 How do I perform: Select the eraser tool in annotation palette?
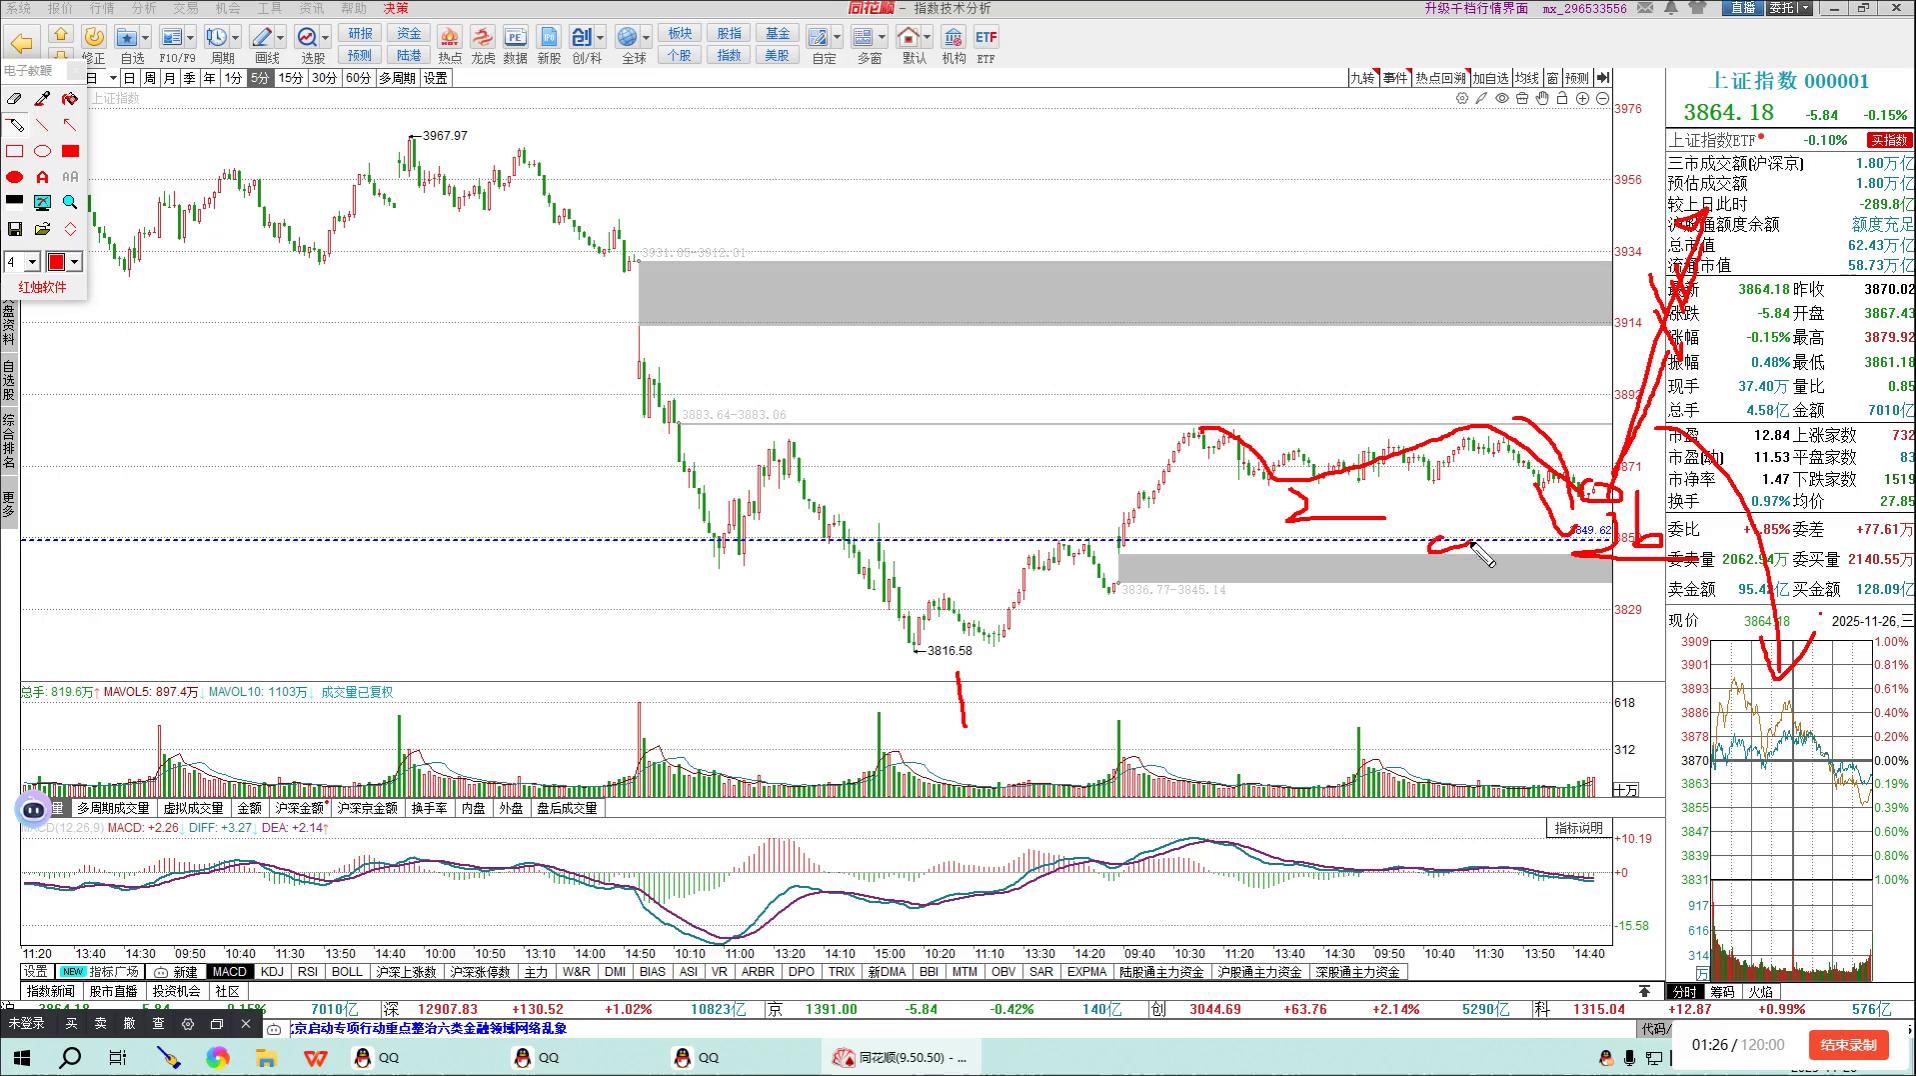pos(14,99)
